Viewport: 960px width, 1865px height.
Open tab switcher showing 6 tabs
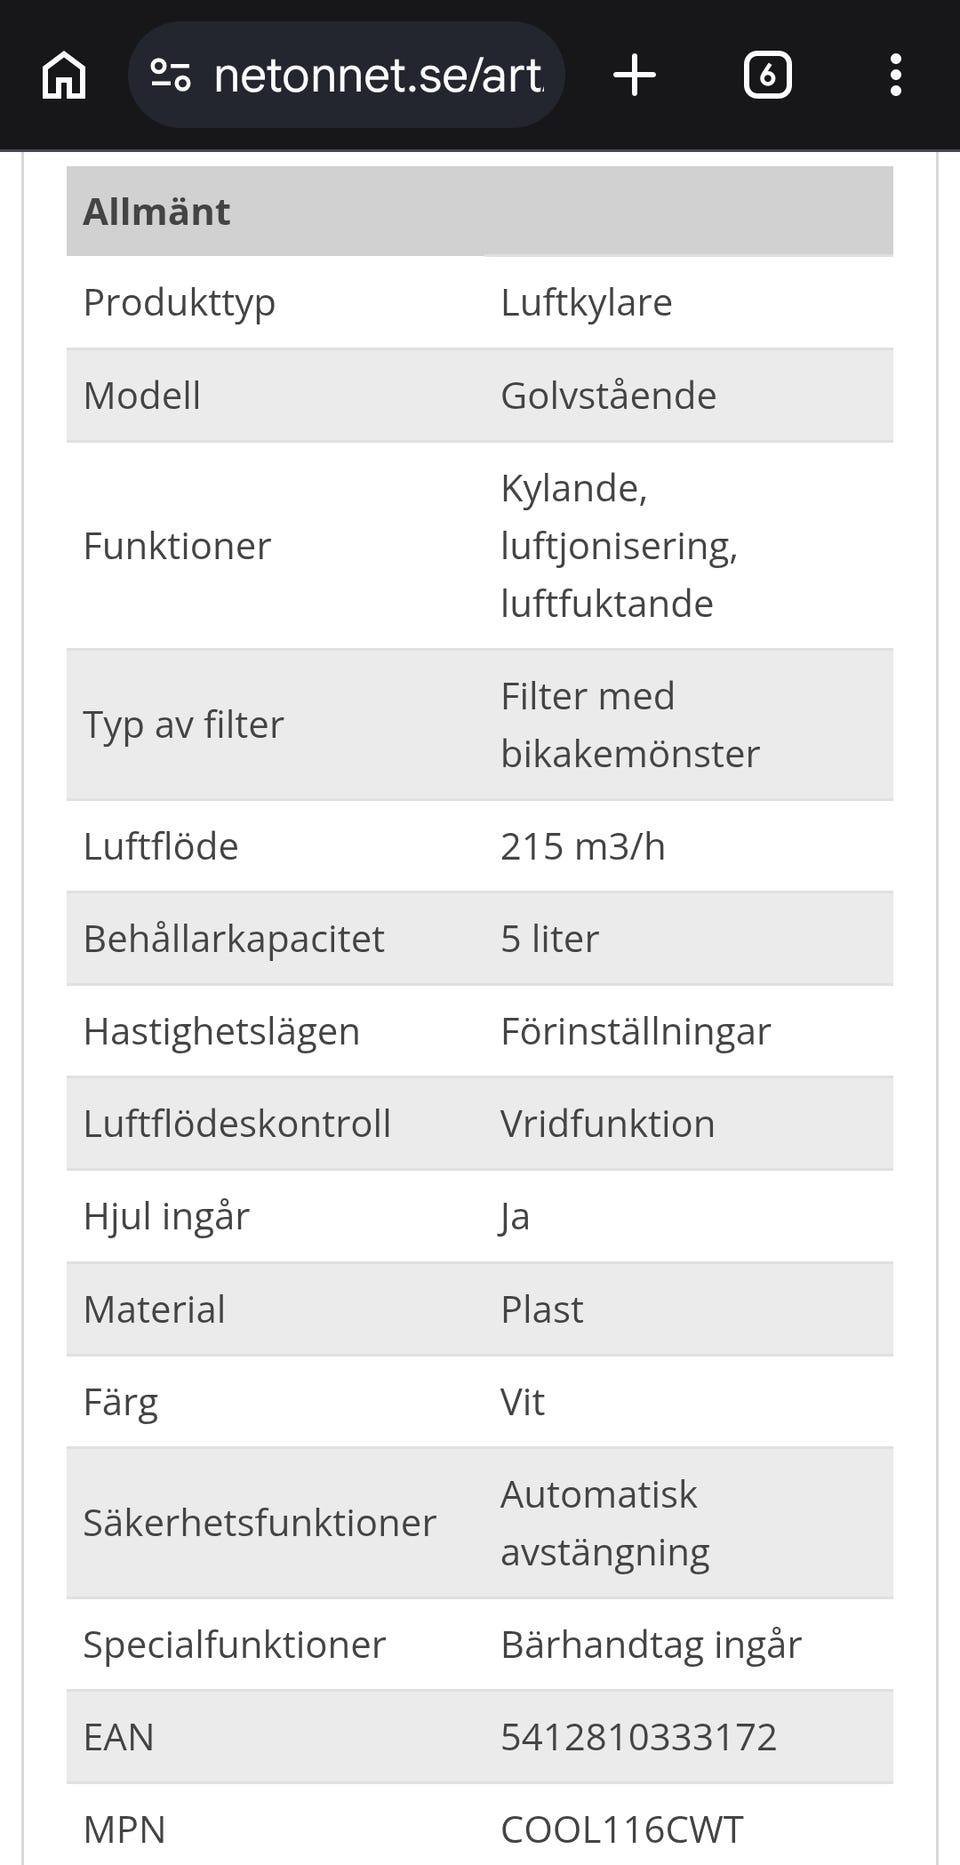[767, 75]
